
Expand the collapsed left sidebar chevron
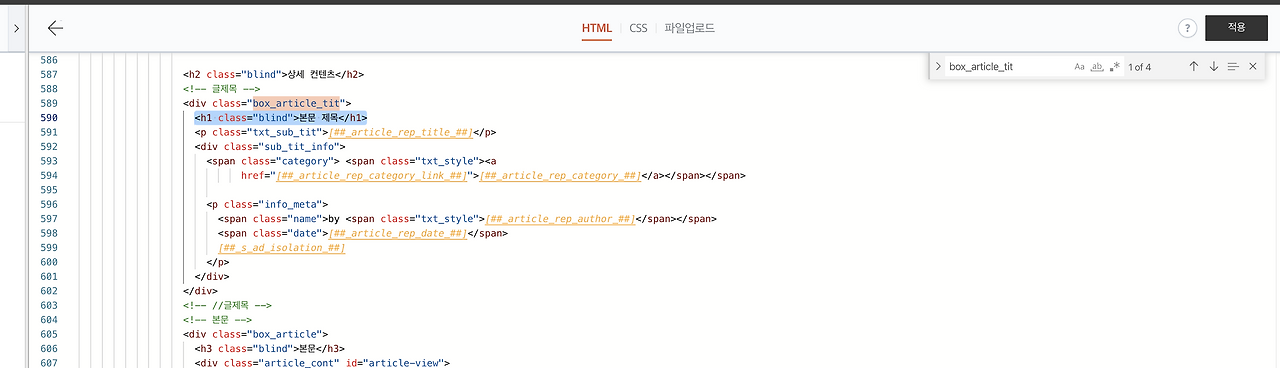[16, 29]
